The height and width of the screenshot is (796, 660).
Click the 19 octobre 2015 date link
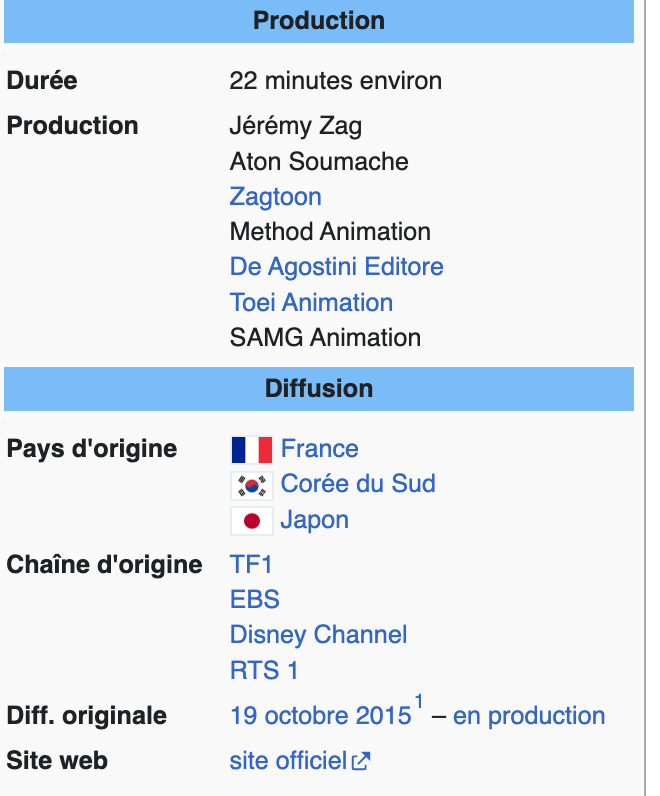point(320,716)
